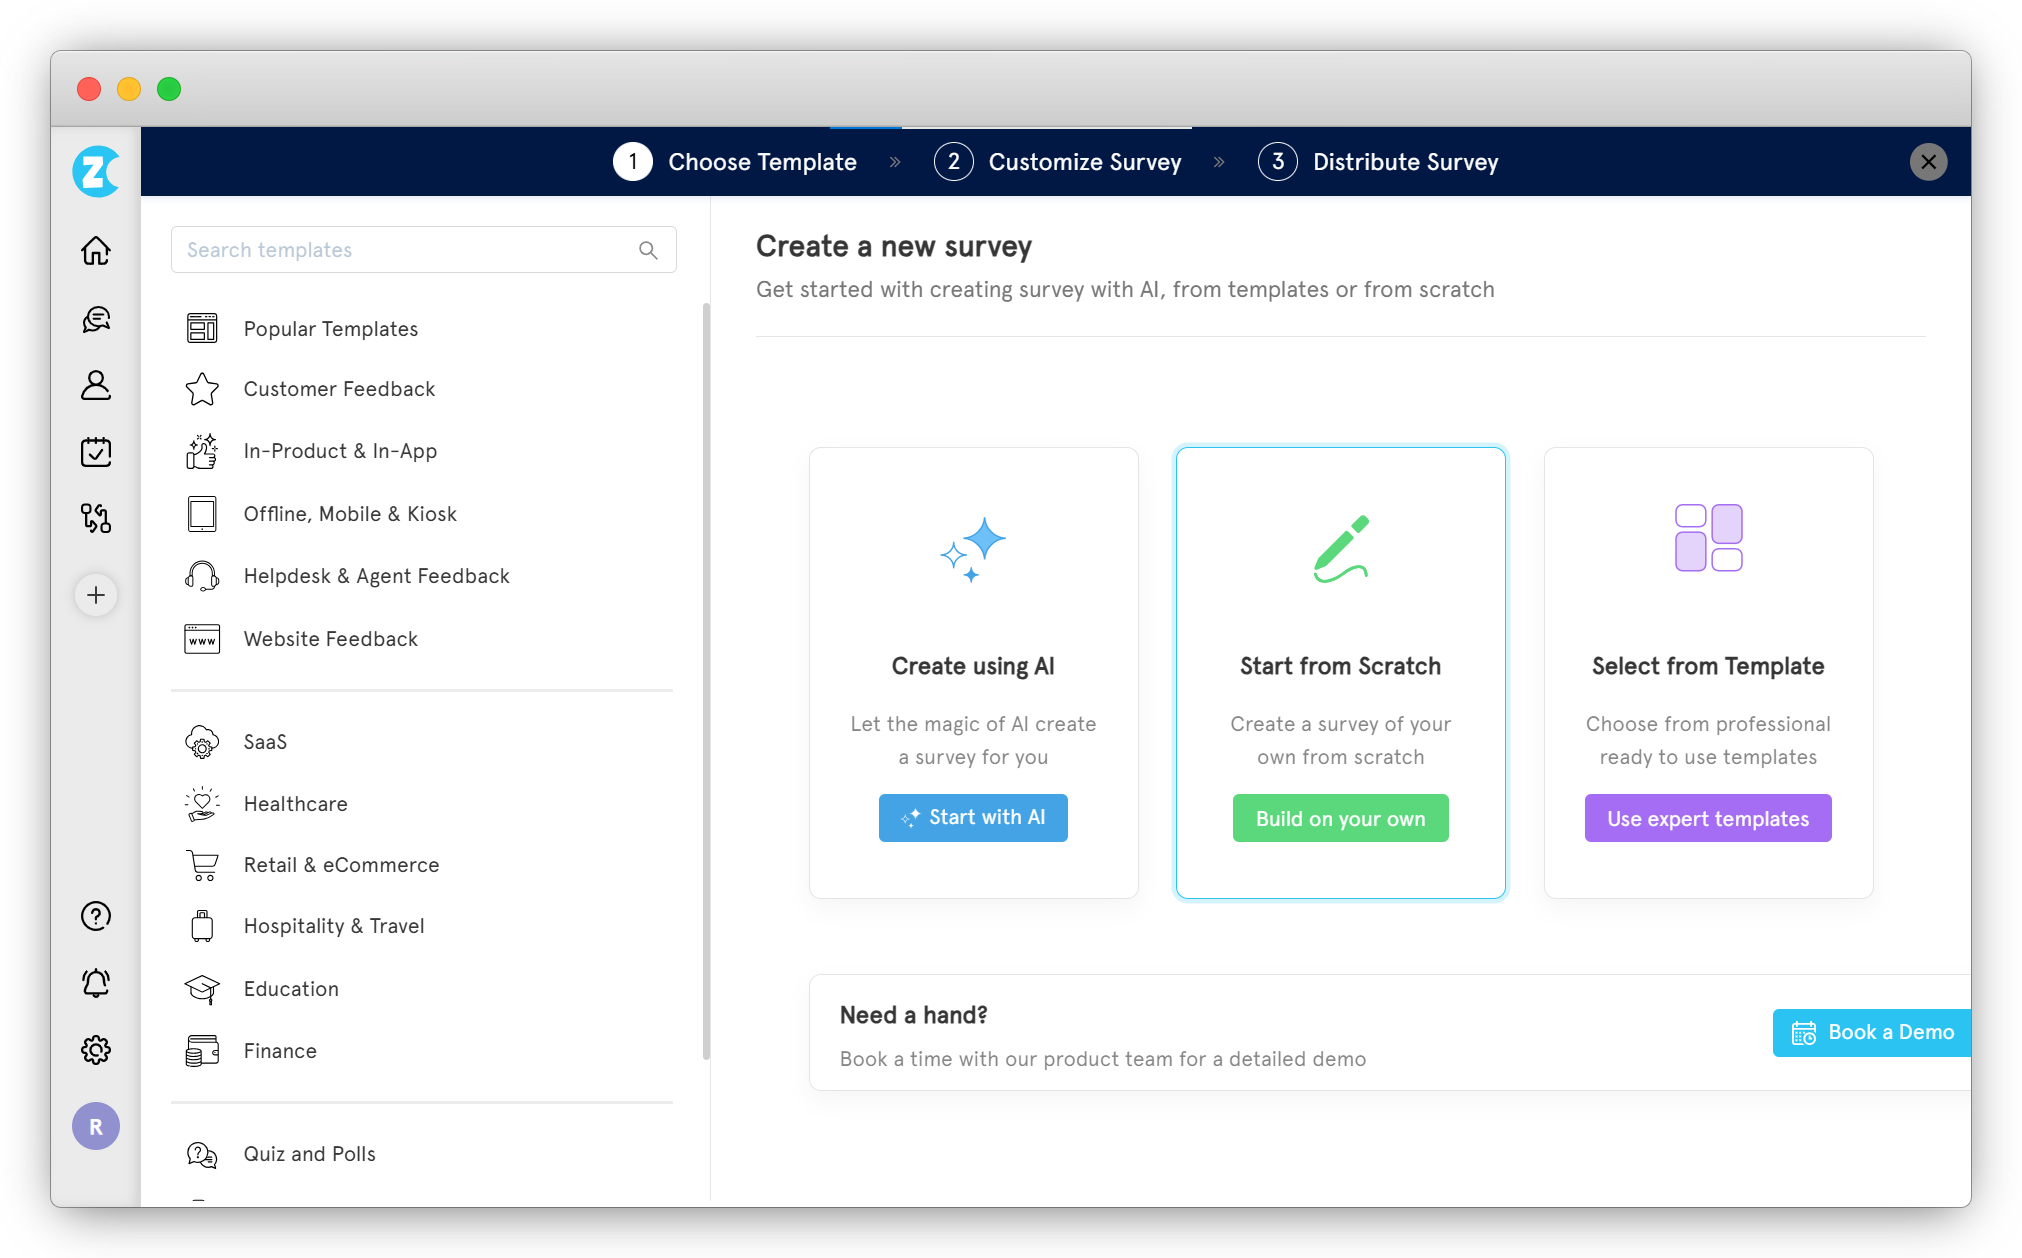Open the notifications bell icon

(x=96, y=983)
